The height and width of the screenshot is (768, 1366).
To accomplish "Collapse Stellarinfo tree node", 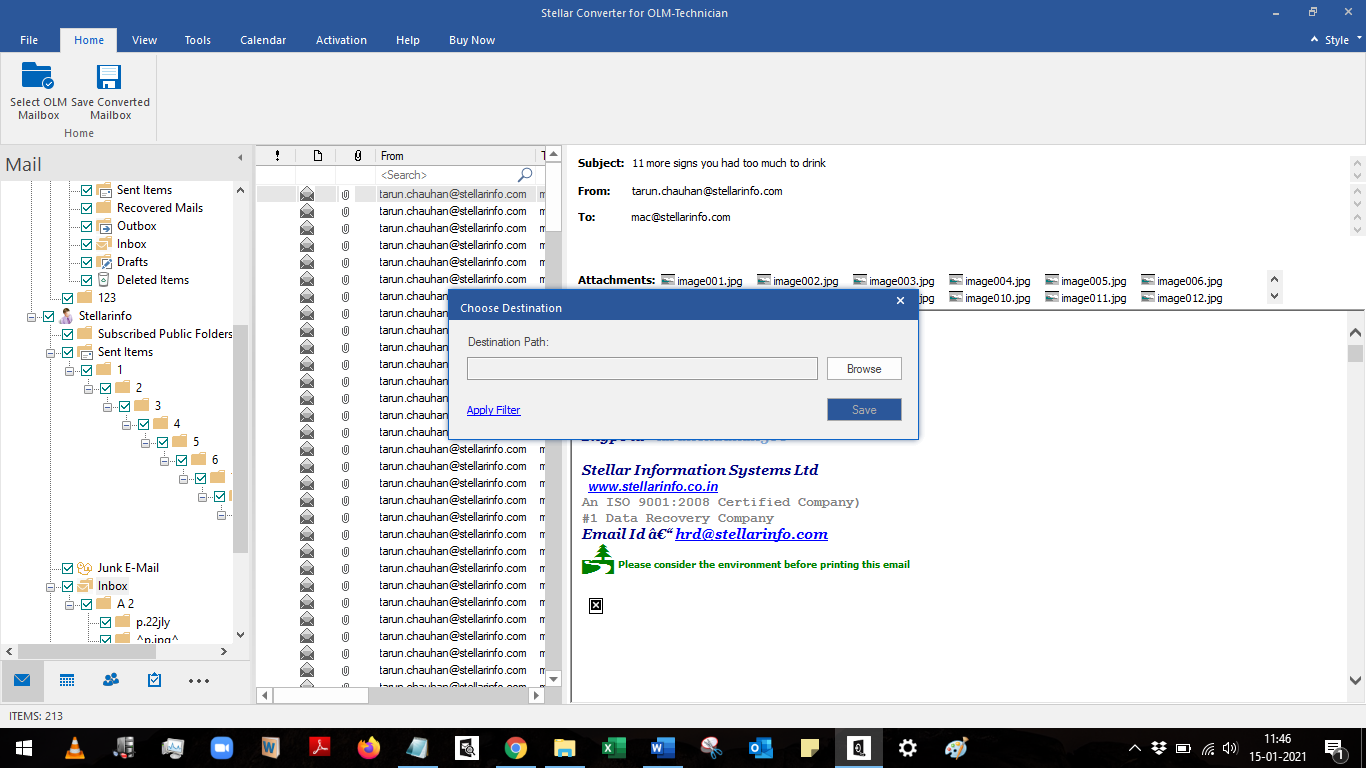I will [x=32, y=316].
